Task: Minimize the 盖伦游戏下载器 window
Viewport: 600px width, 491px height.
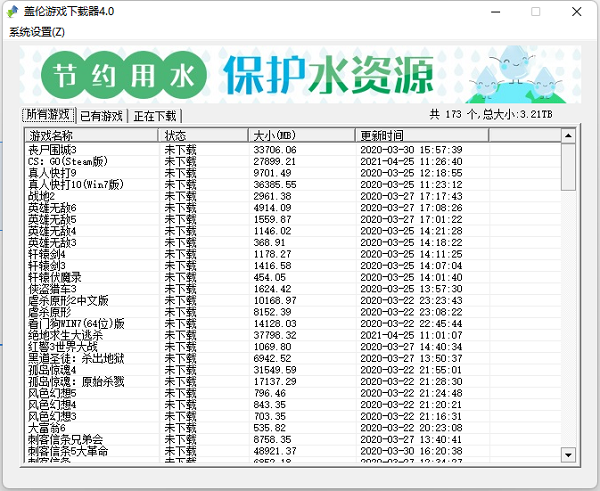Action: [x=496, y=12]
